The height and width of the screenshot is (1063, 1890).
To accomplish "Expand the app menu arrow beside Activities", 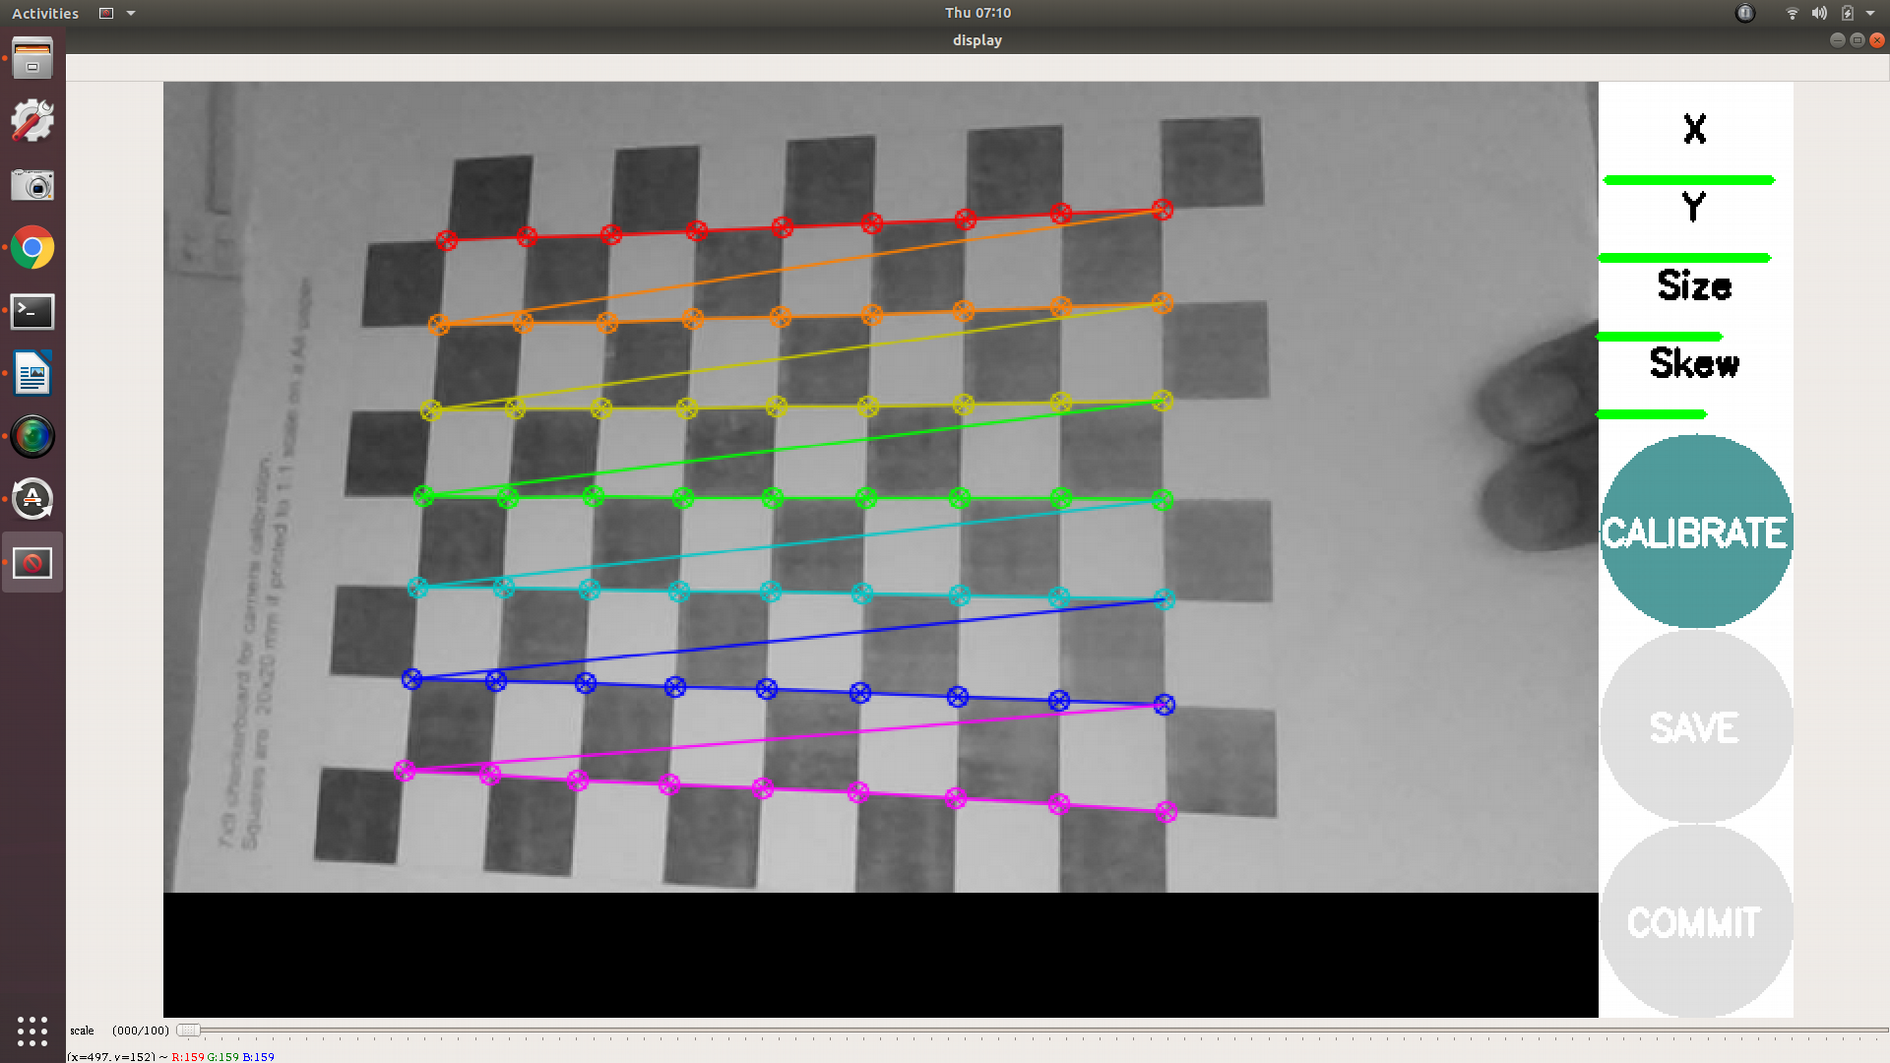I will (131, 13).
